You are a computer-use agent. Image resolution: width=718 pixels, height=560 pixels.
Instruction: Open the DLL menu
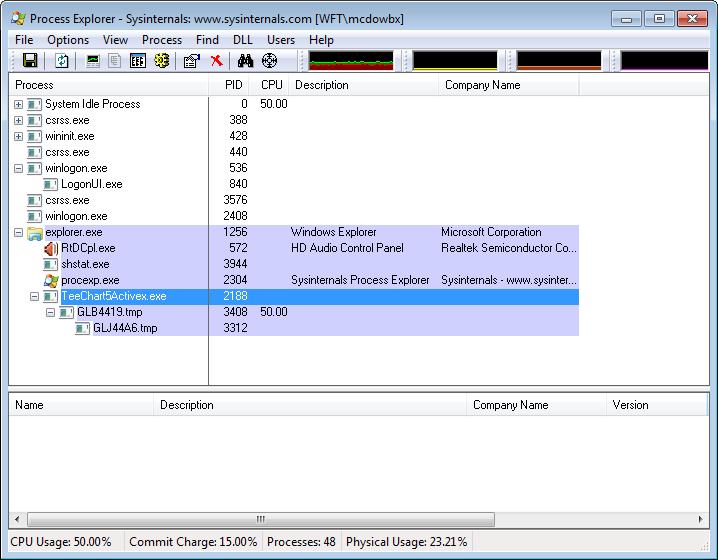[242, 40]
